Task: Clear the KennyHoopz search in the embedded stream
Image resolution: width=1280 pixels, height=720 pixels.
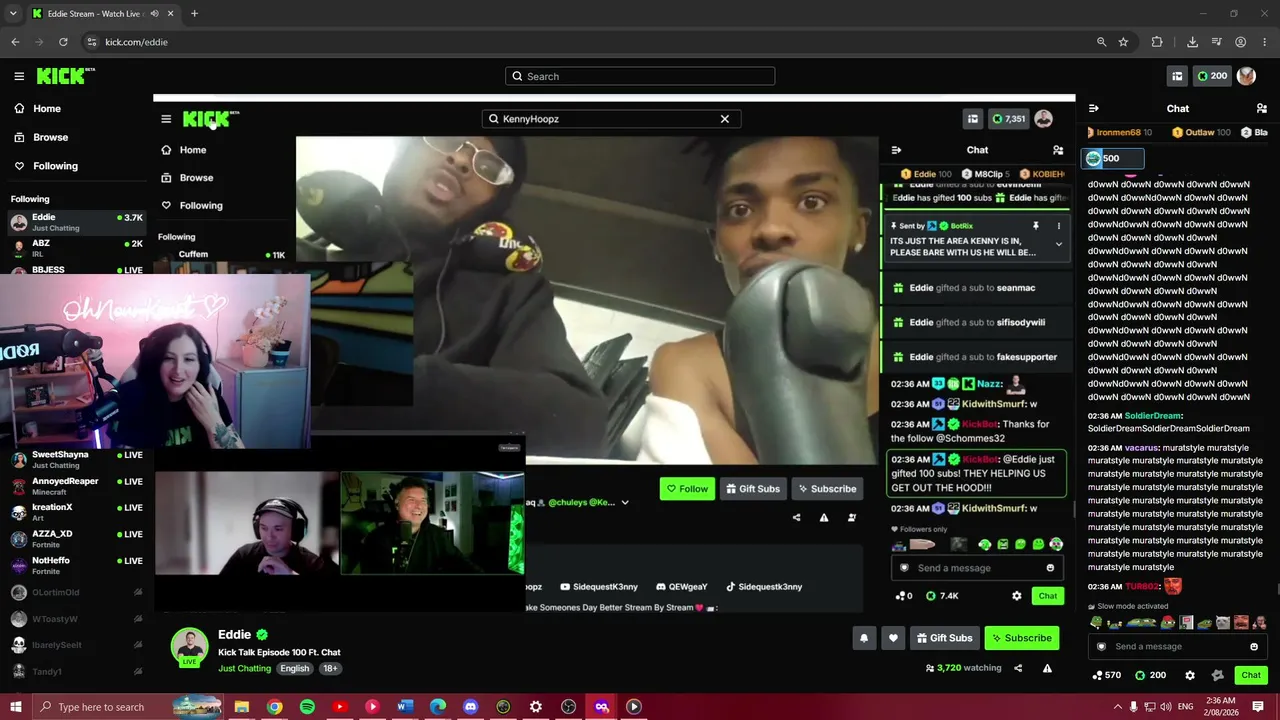Action: 725,119
